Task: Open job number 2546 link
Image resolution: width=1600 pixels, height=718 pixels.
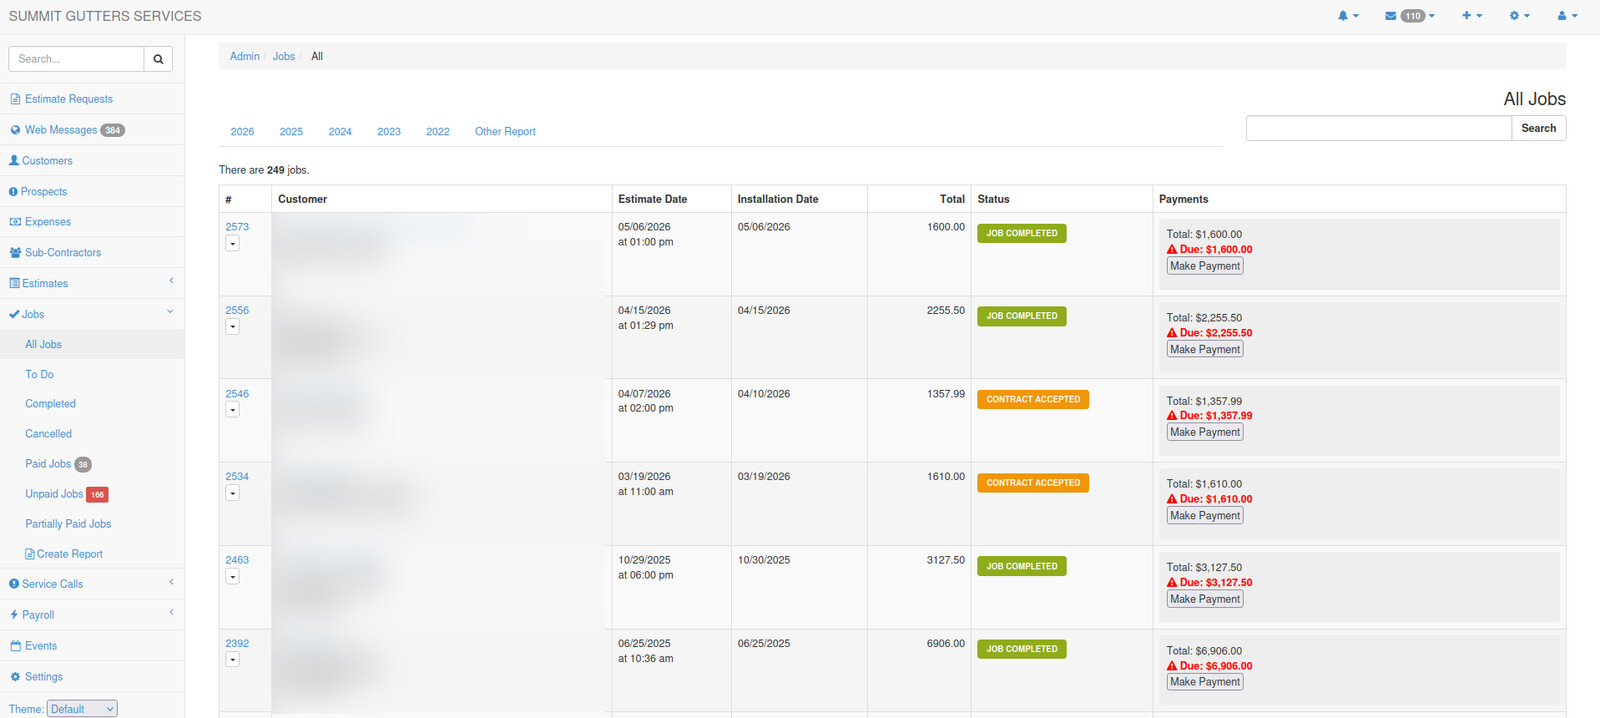Action: coord(237,394)
